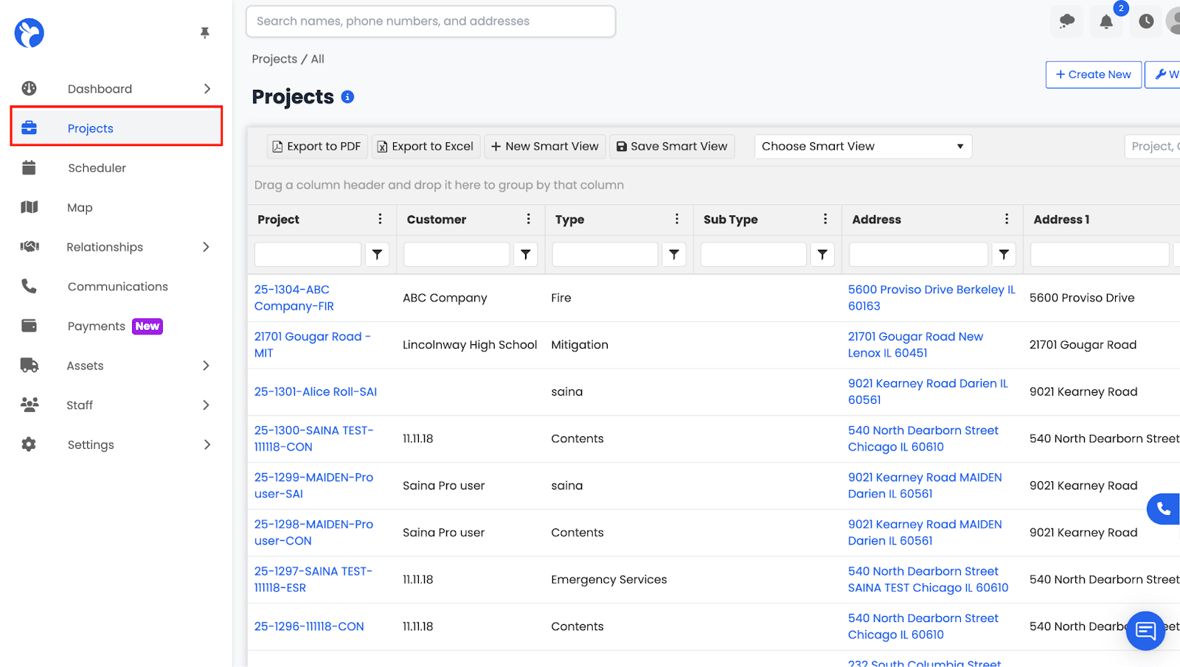The image size is (1180, 667).
Task: Click the Relationships handshake icon
Action: 29,247
